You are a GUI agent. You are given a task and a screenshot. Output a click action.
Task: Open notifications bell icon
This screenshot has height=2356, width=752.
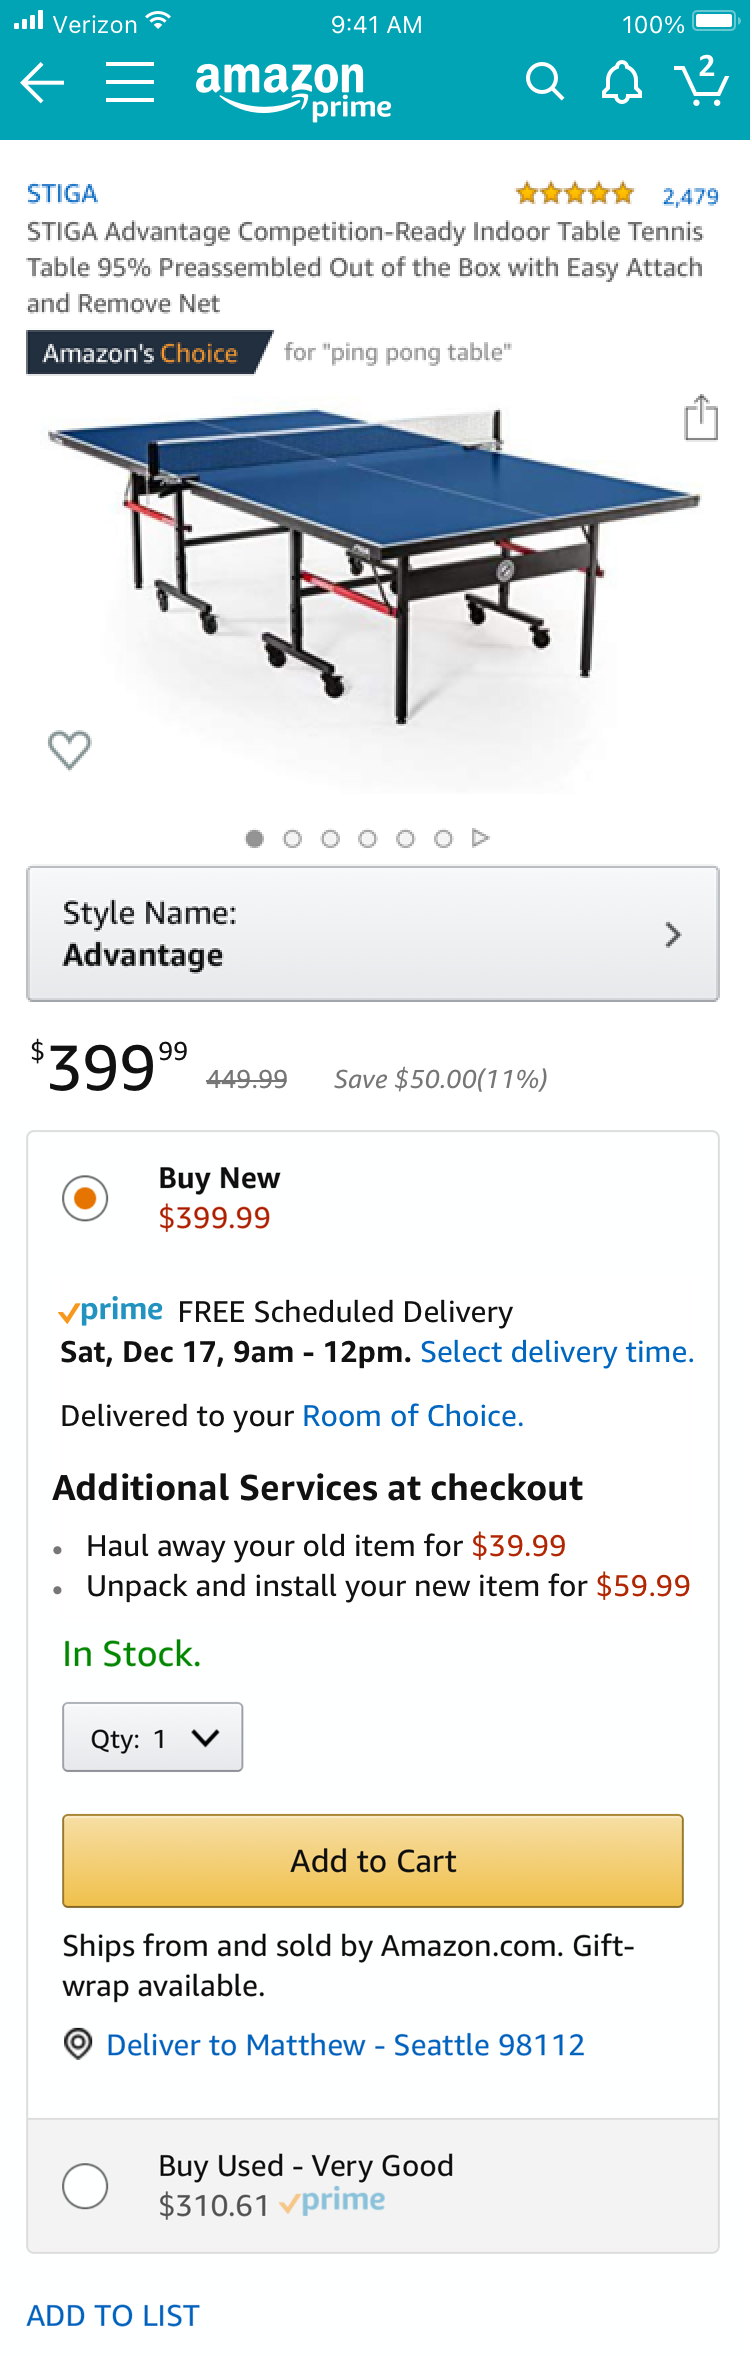pos(621,82)
